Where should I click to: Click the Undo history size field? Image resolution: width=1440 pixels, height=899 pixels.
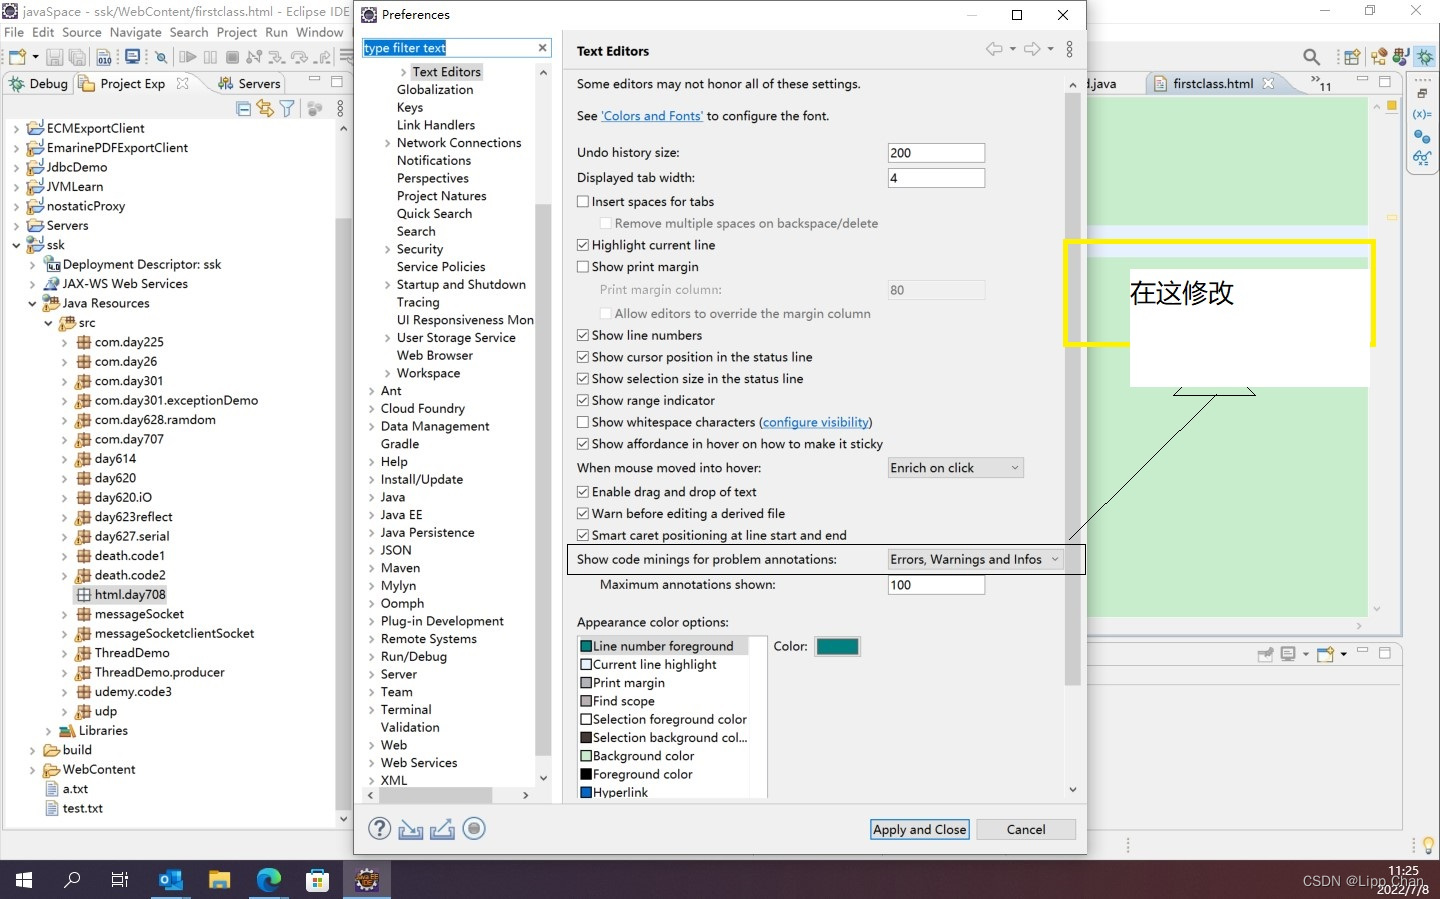[x=936, y=153]
